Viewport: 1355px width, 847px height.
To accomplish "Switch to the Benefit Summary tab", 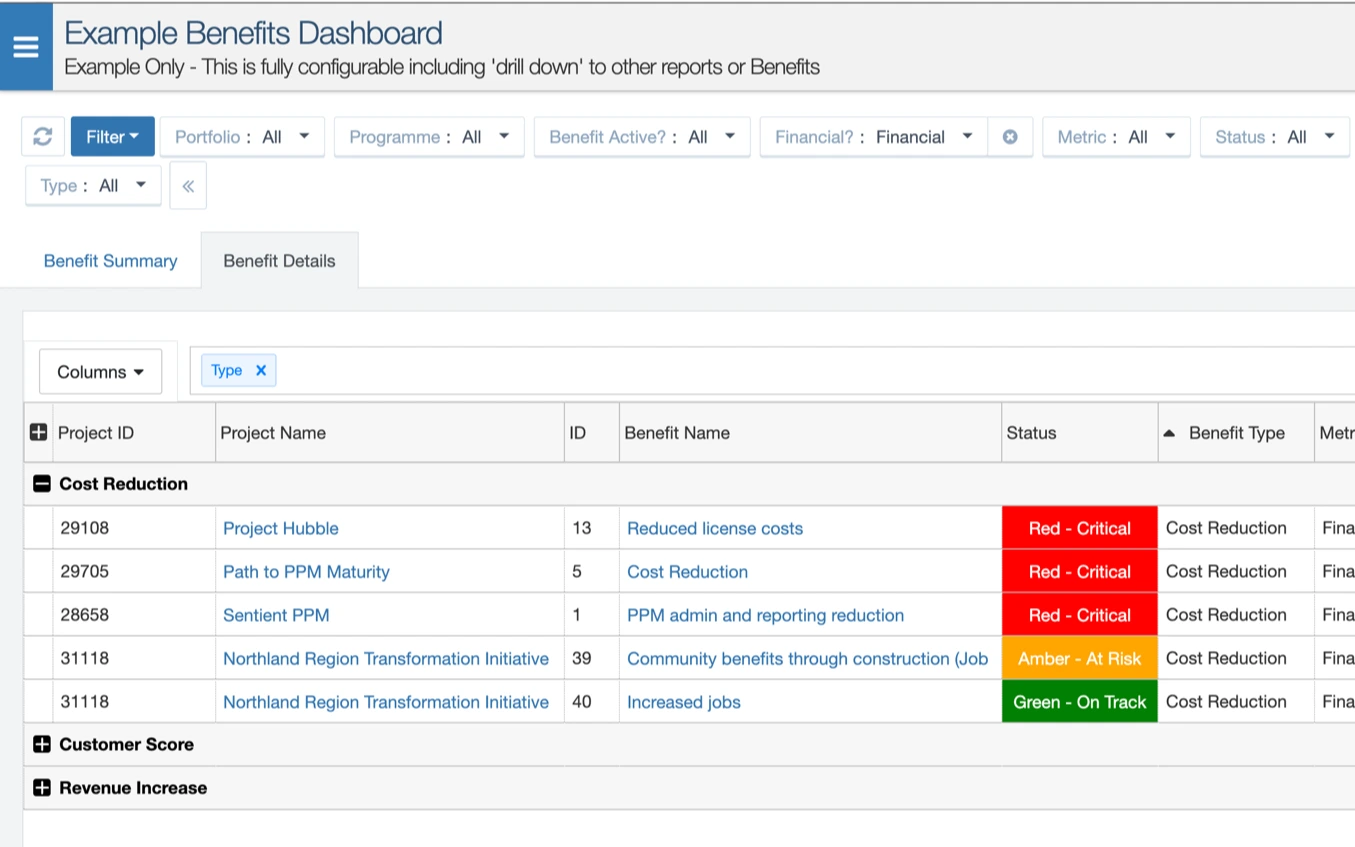I will click(110, 261).
